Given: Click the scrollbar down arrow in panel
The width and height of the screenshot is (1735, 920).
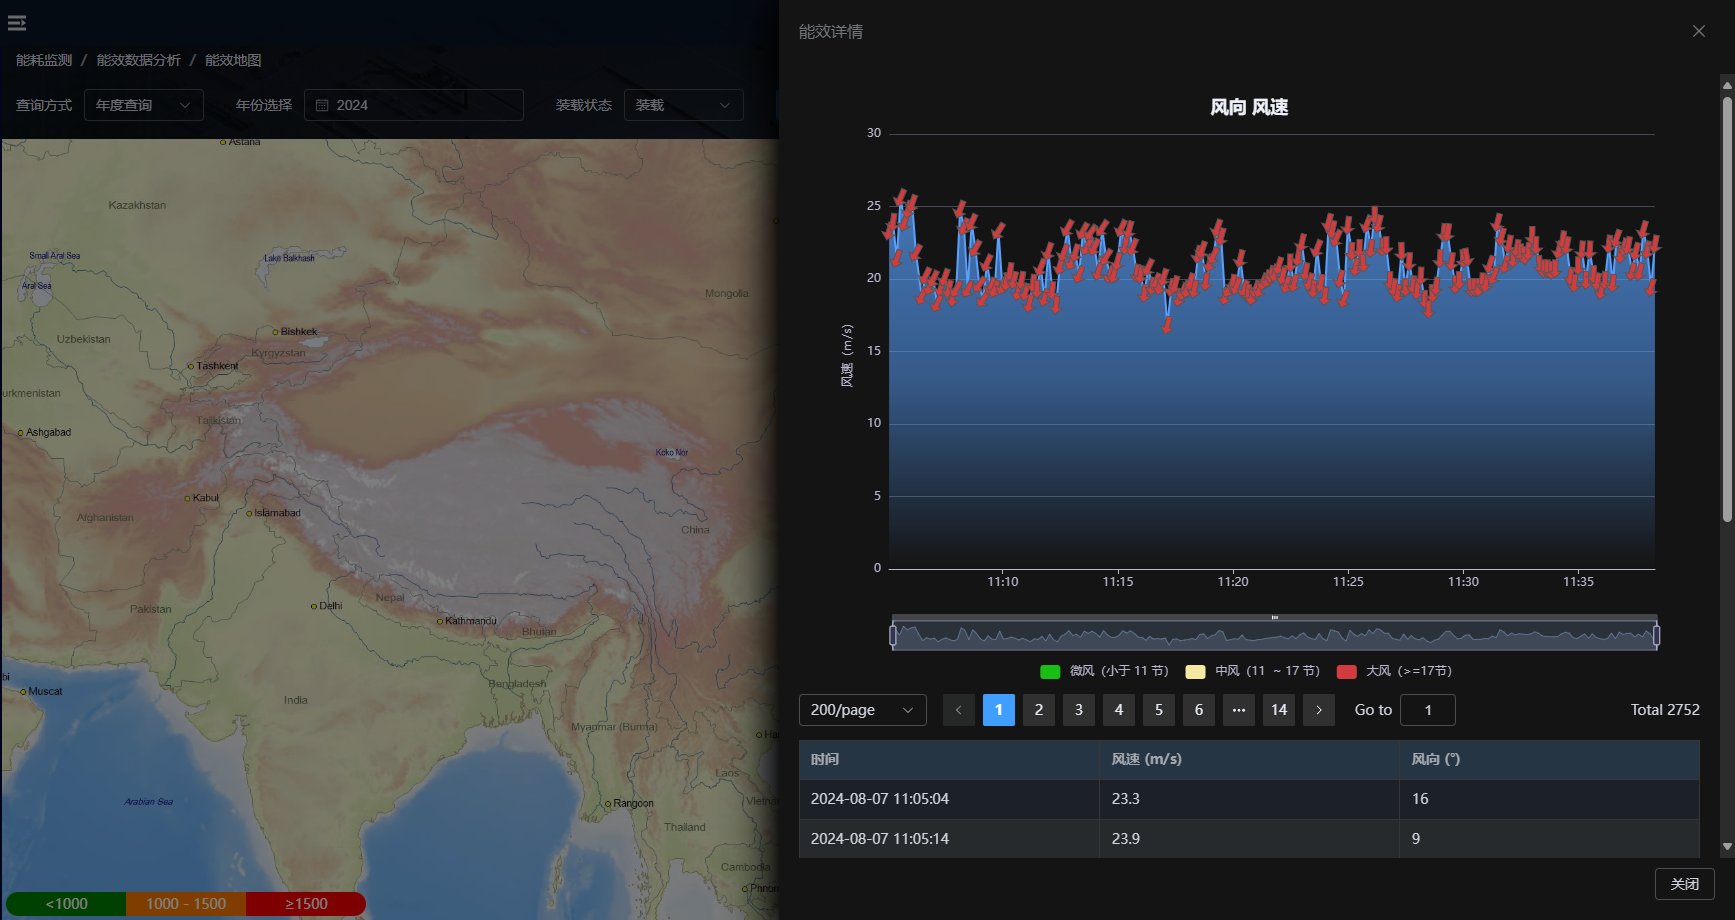Looking at the screenshot, I should [x=1727, y=847].
